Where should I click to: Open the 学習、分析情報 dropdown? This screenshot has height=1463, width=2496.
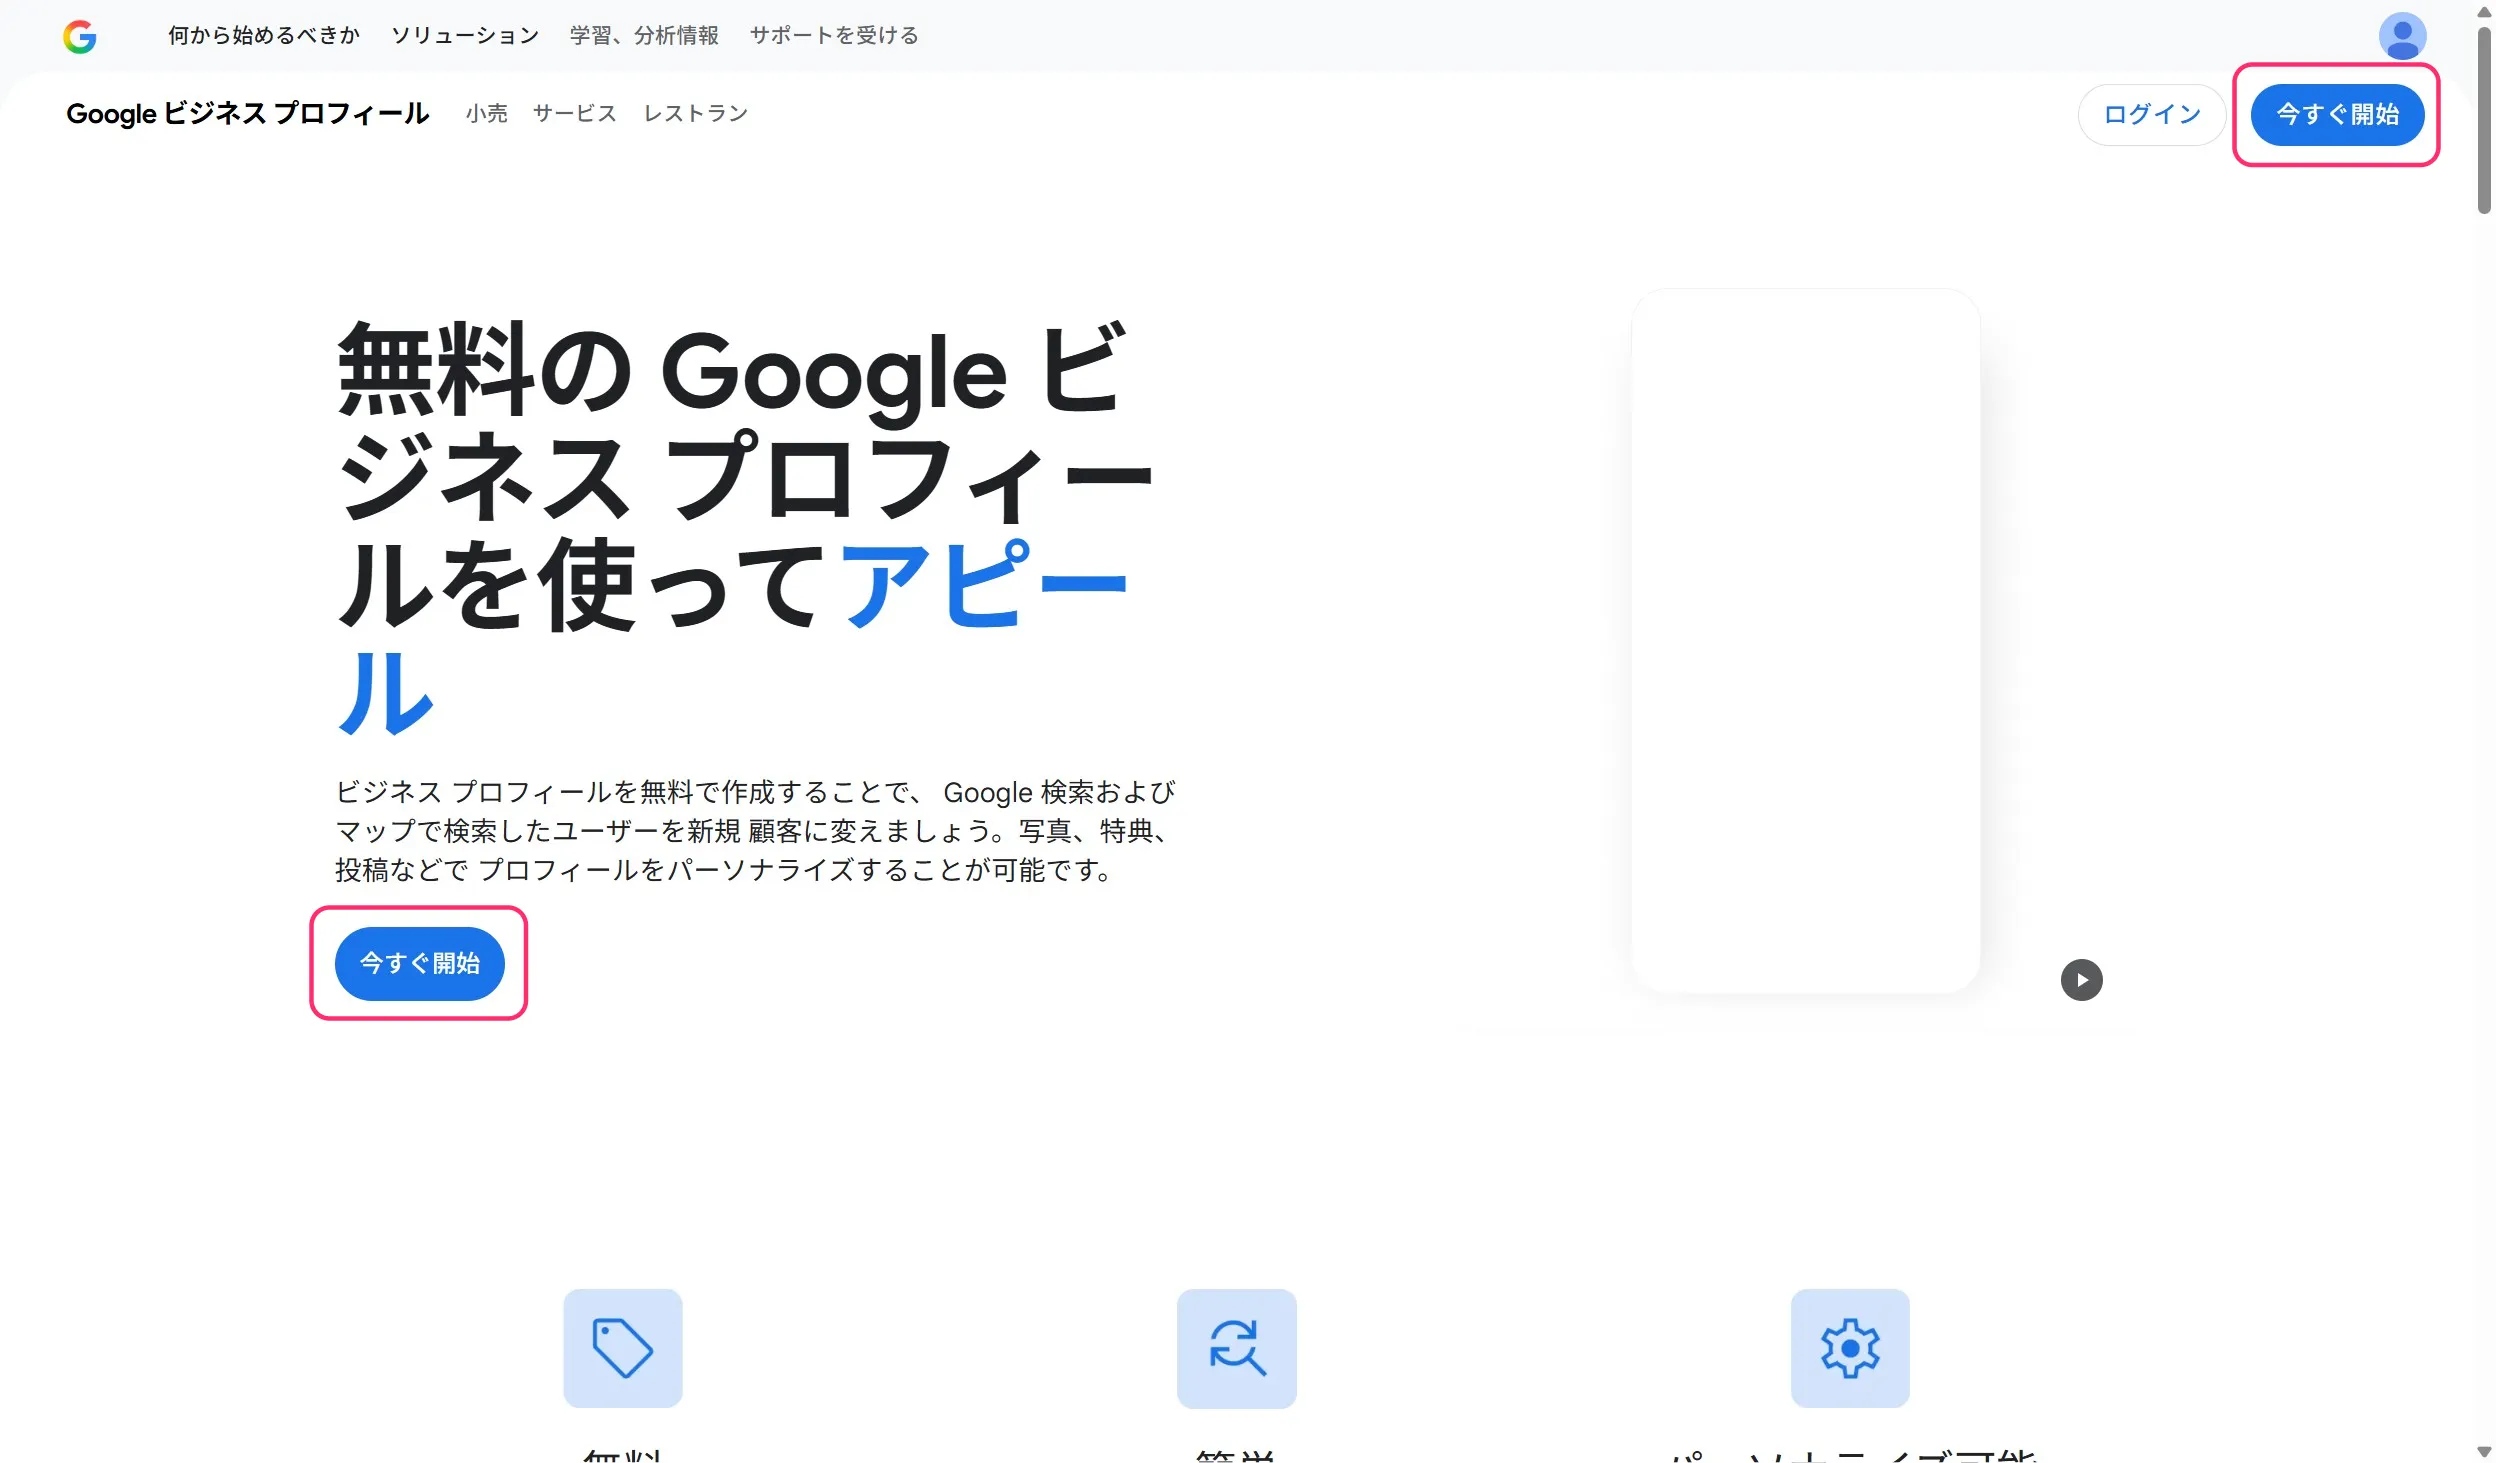[644, 36]
